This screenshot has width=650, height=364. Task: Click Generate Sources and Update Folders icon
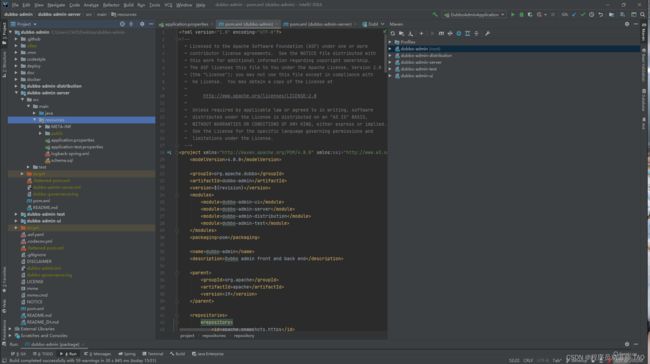(x=401, y=34)
